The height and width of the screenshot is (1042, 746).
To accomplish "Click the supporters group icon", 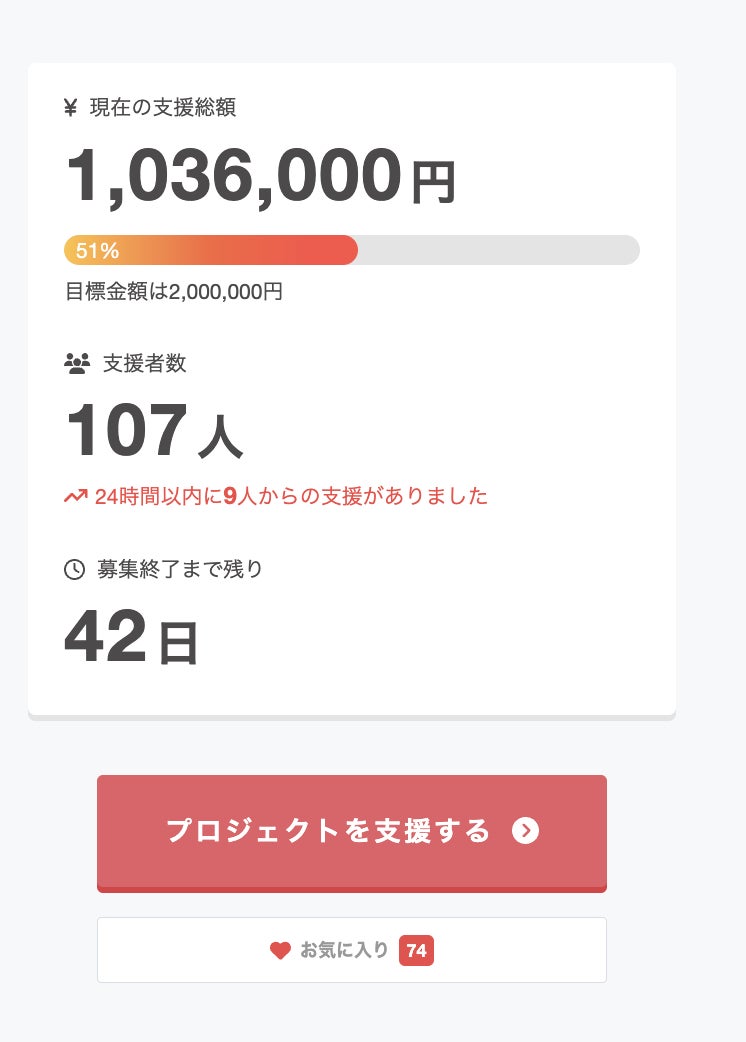I will [x=77, y=364].
